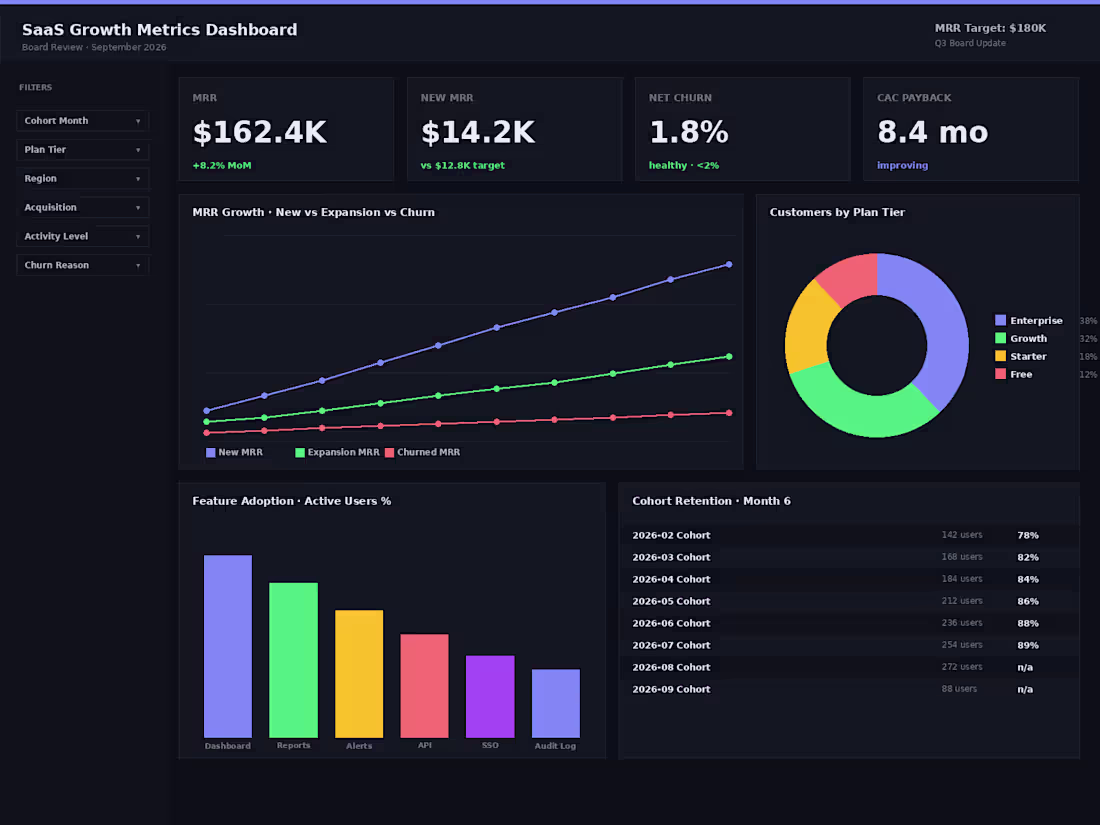Select the 2026-06 Cohort row

point(849,623)
